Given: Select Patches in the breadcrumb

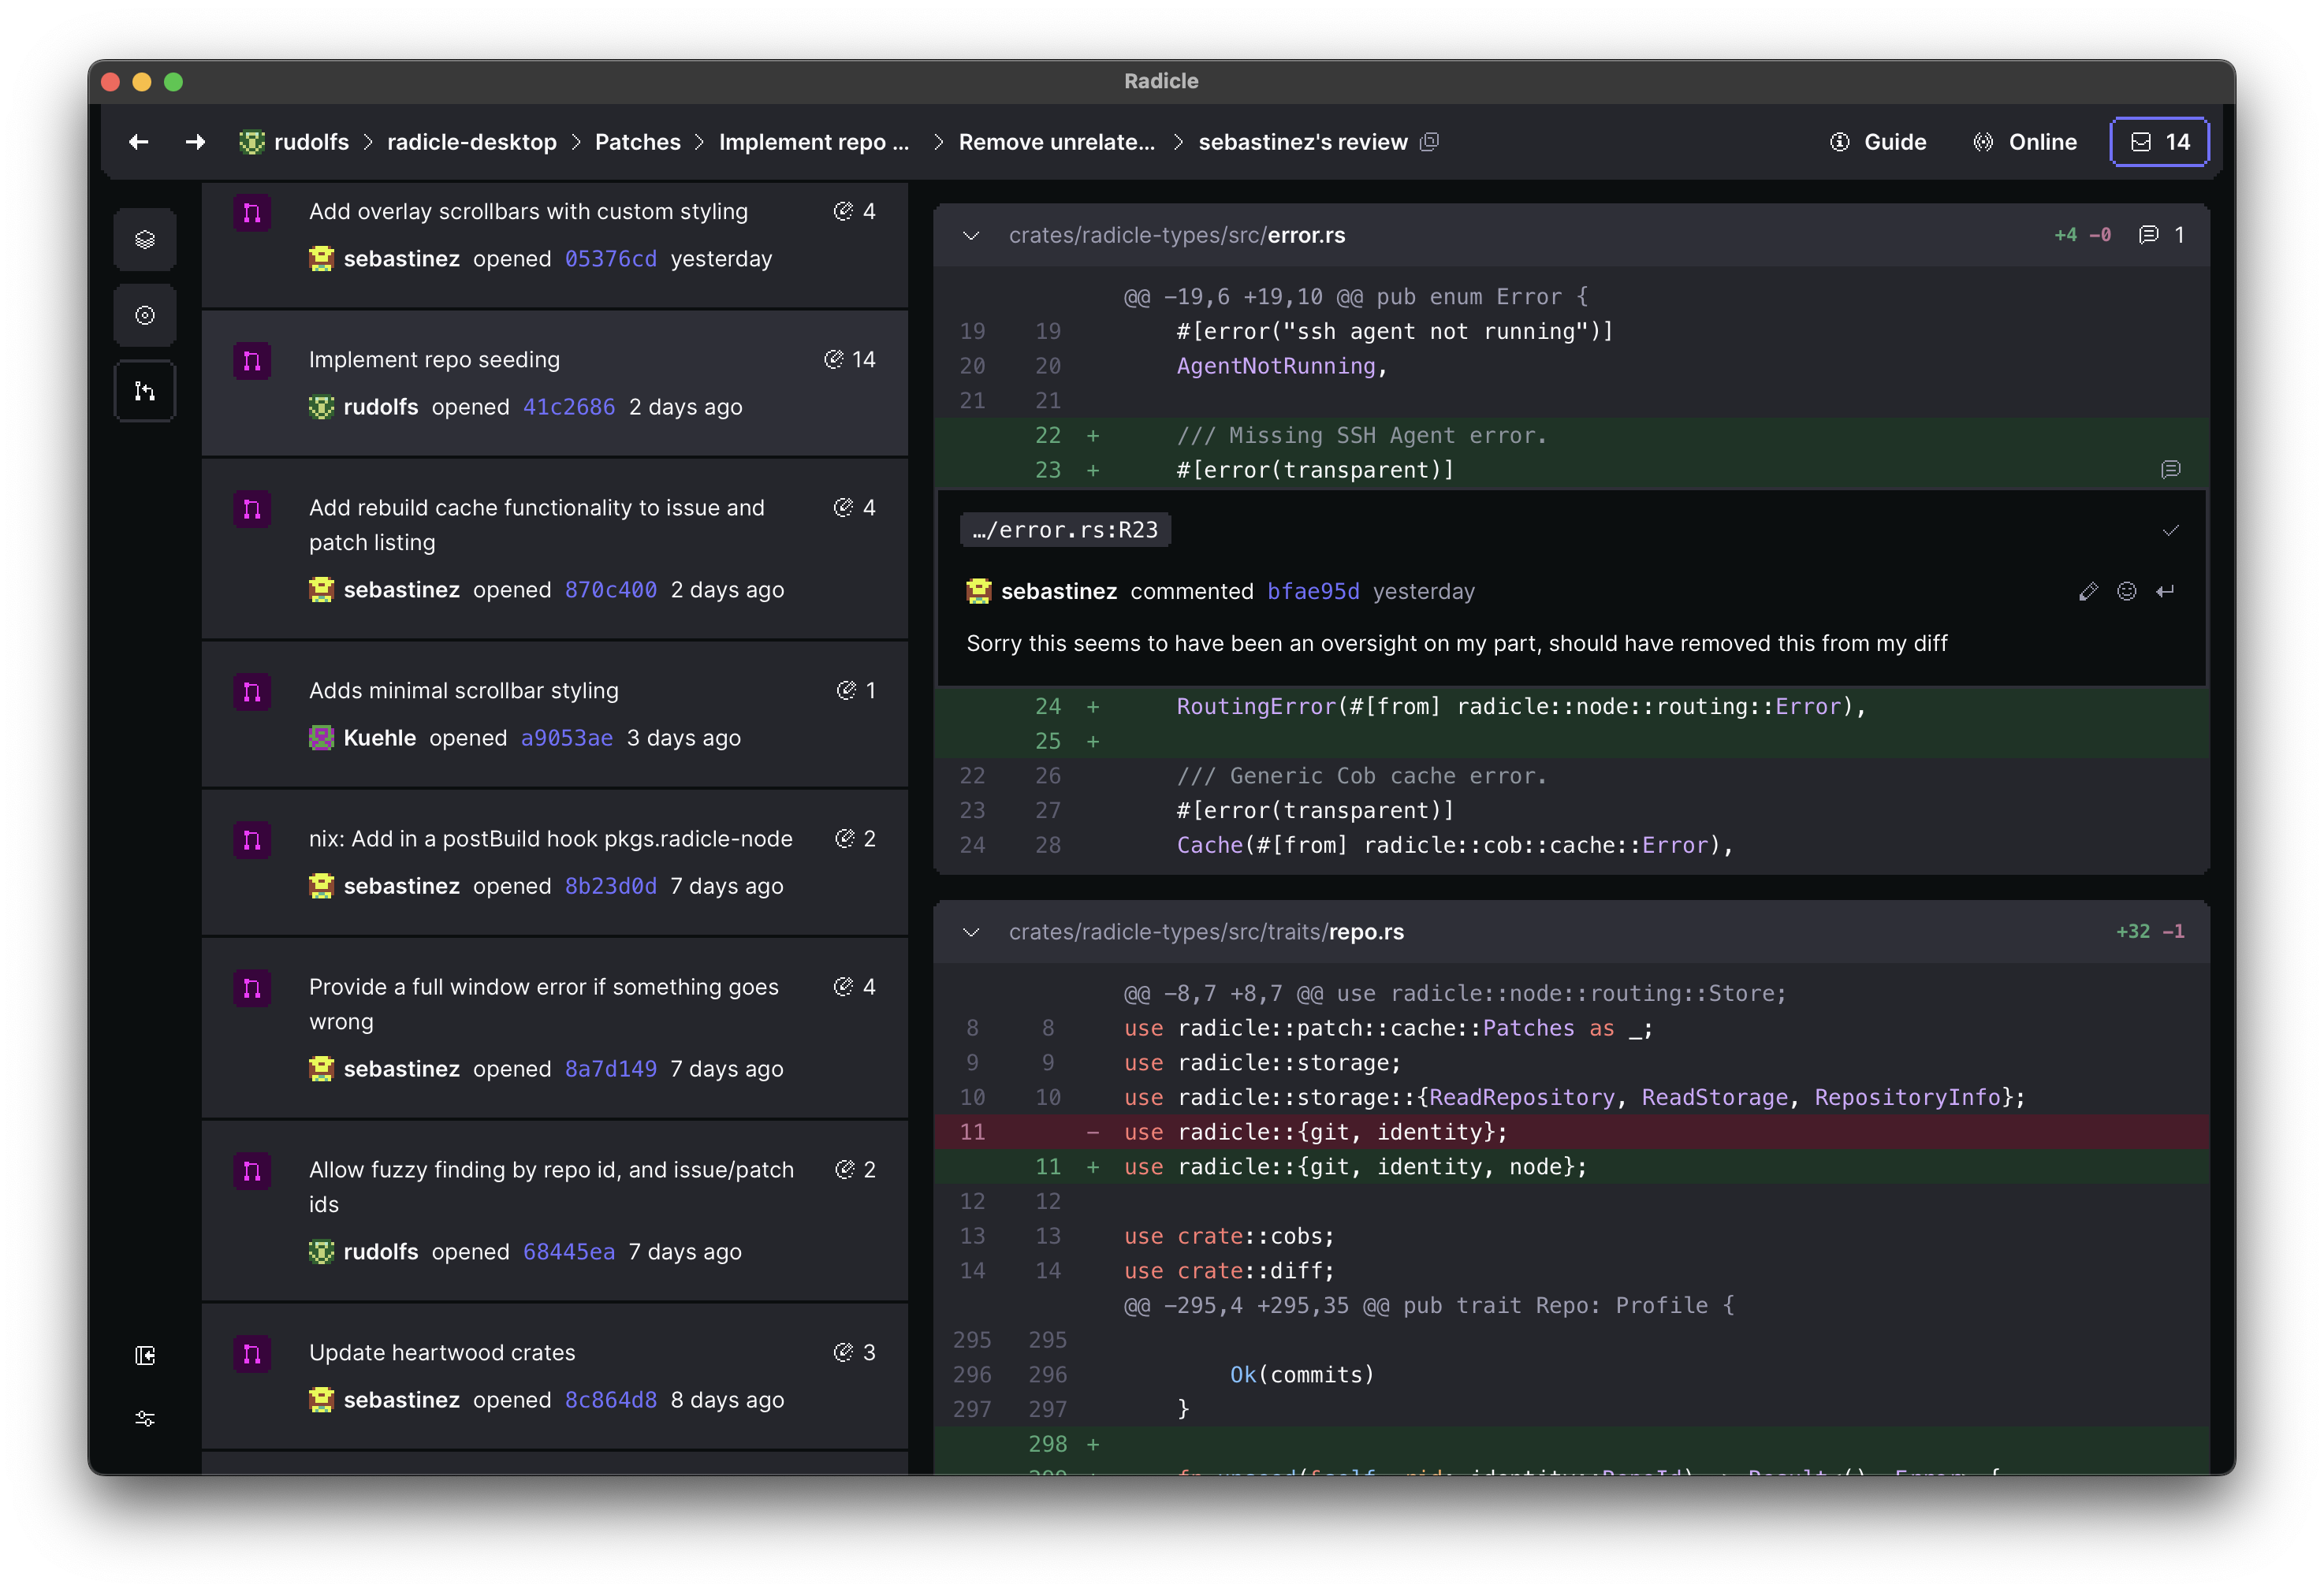Looking at the screenshot, I should [637, 142].
